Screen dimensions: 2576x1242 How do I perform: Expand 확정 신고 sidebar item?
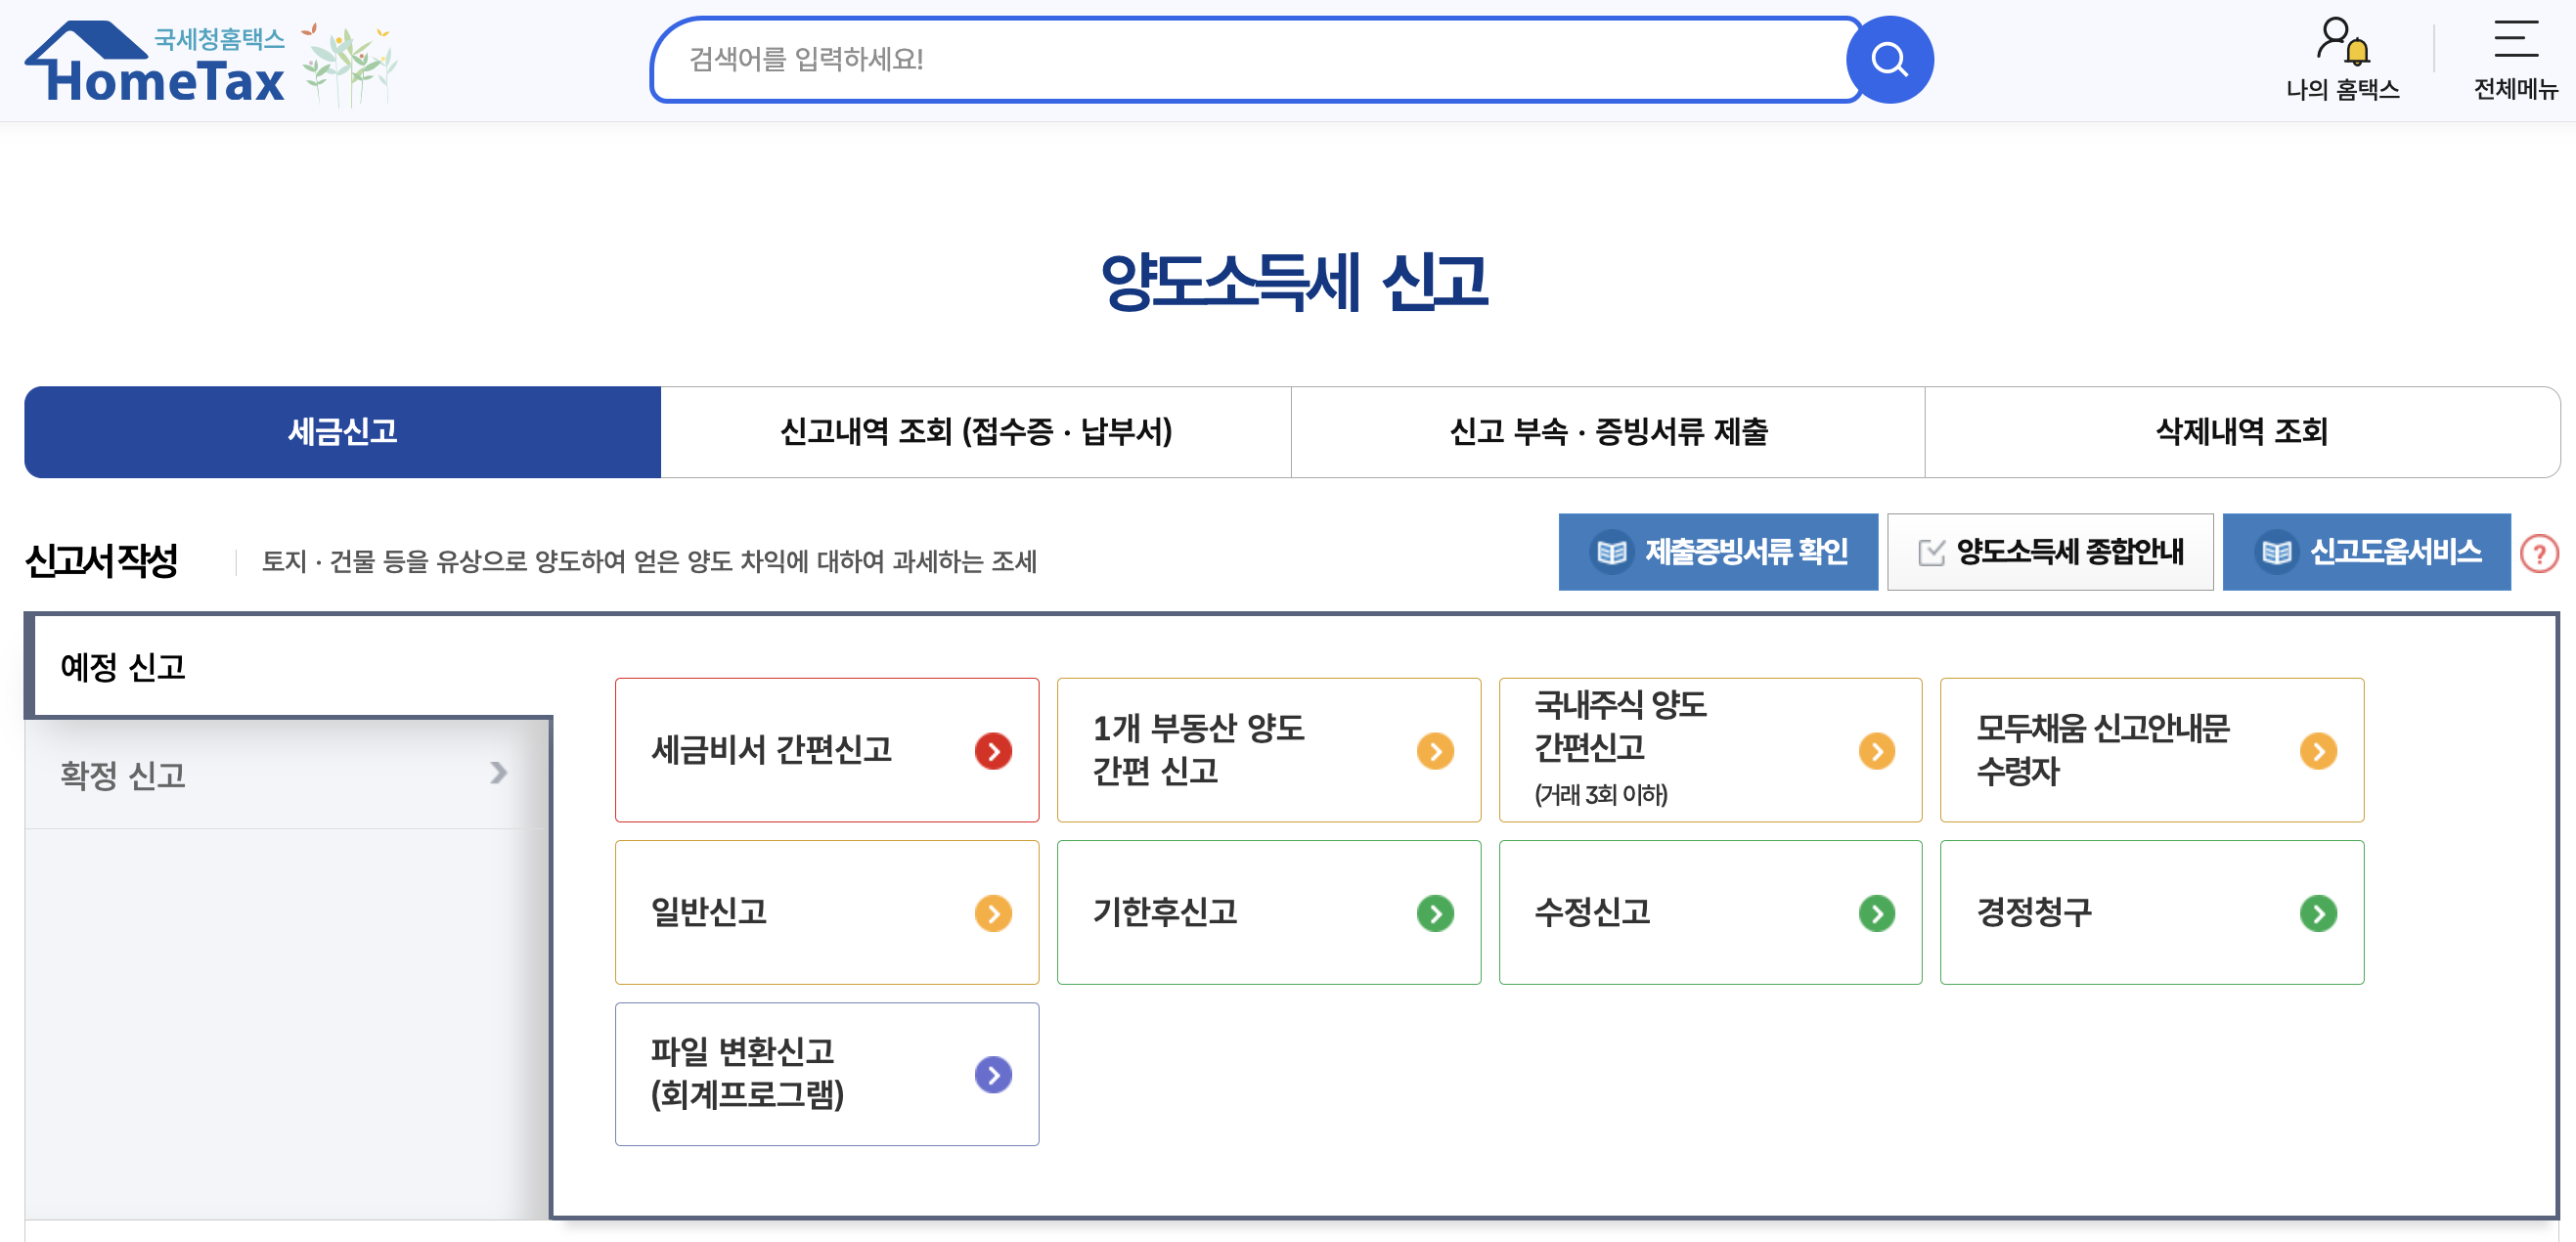tap(285, 774)
